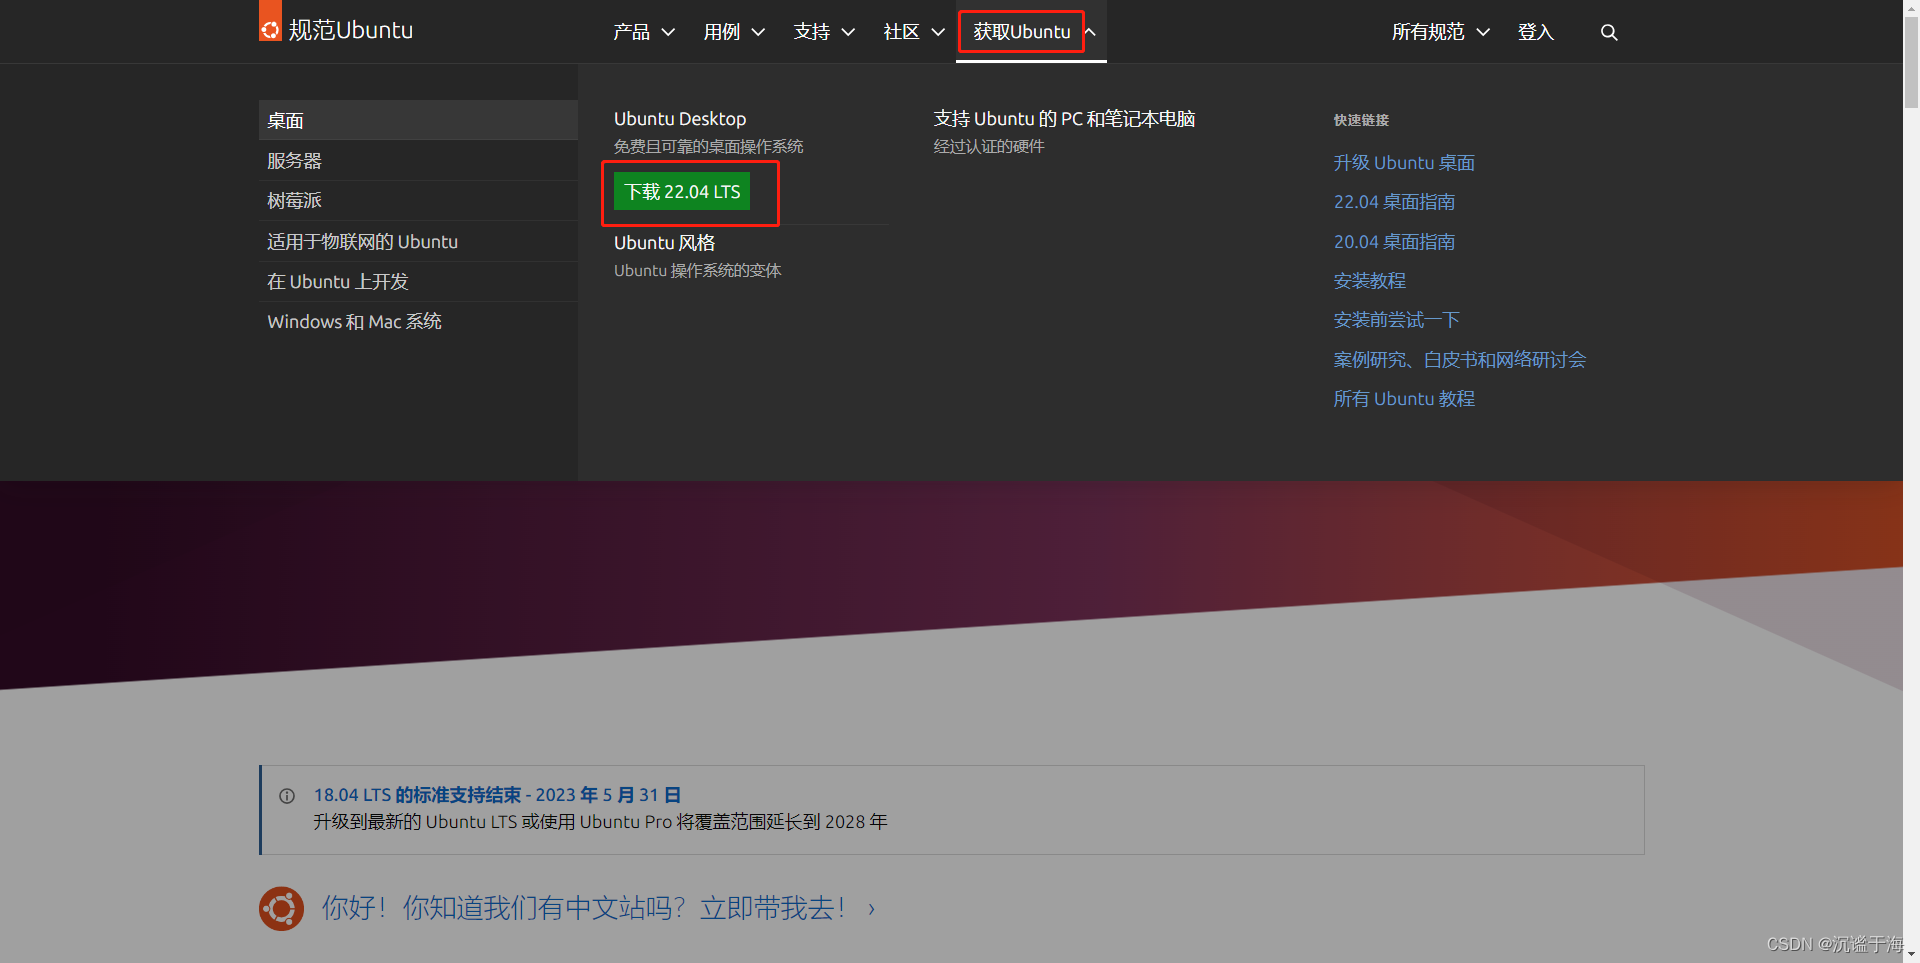Open the 升级 Ubuntu 桌面 link
This screenshot has height=963, width=1920.
pyautogui.click(x=1403, y=162)
